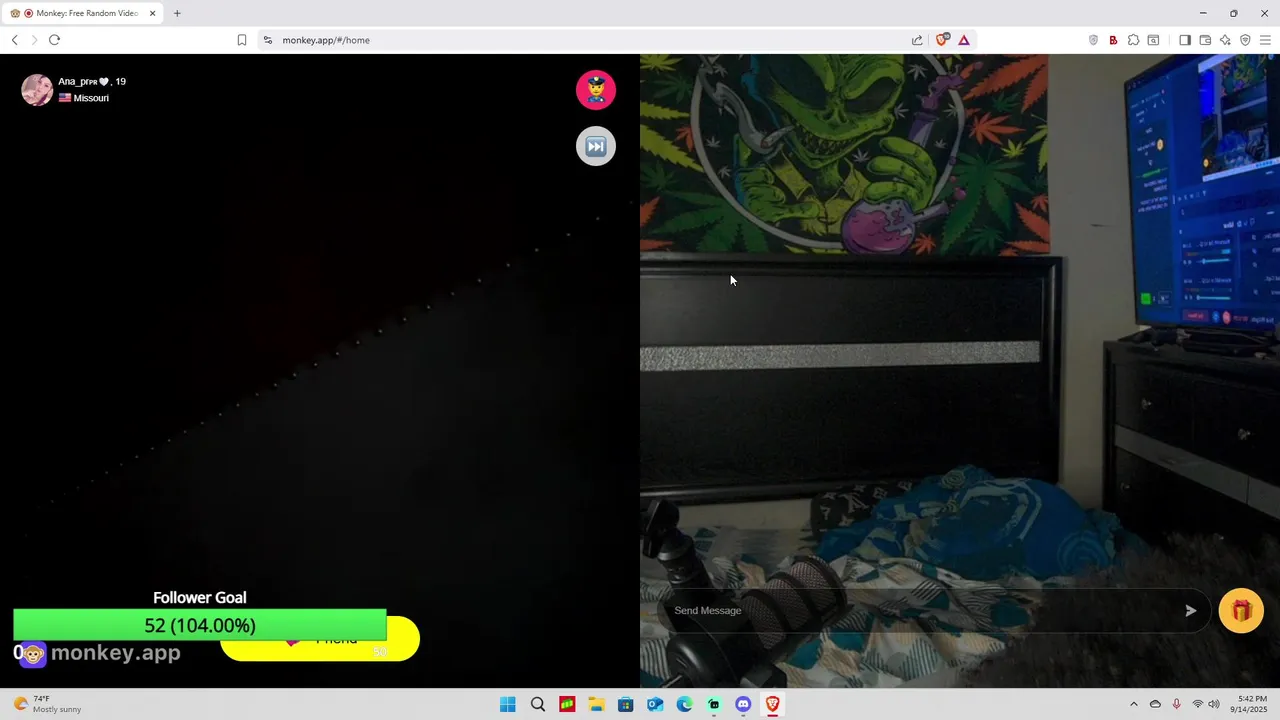Open a new browser tab
The width and height of the screenshot is (1280, 720).
[x=177, y=13]
